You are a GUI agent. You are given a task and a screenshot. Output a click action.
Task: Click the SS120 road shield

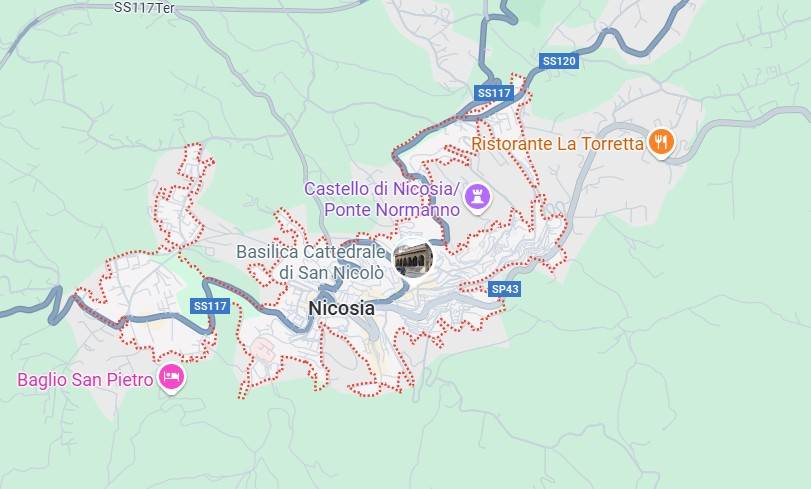(x=559, y=61)
